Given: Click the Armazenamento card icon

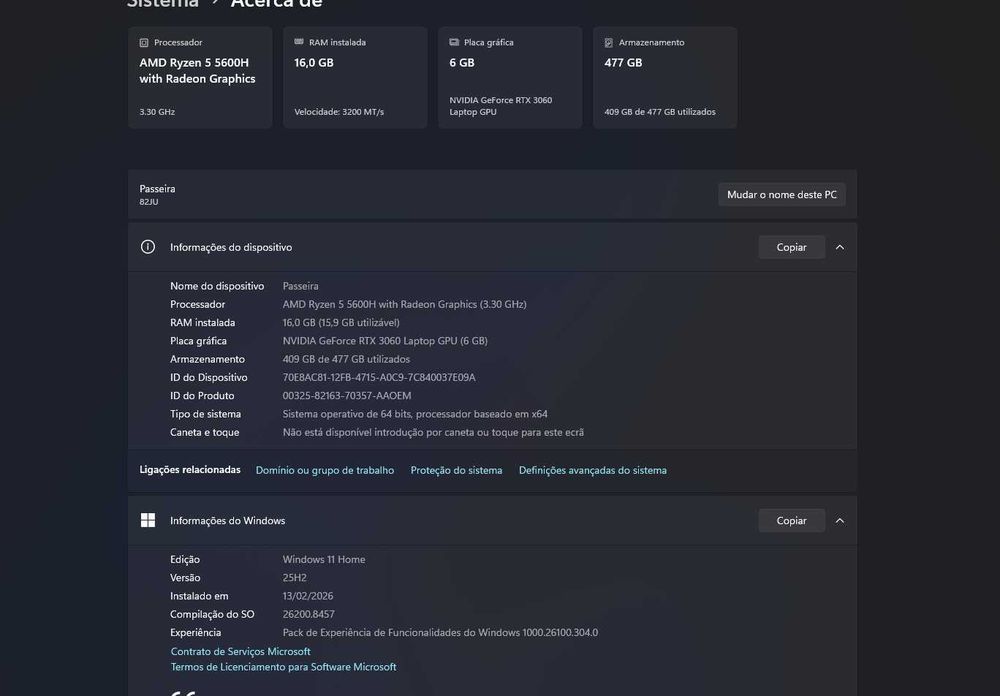Looking at the screenshot, I should [x=608, y=43].
